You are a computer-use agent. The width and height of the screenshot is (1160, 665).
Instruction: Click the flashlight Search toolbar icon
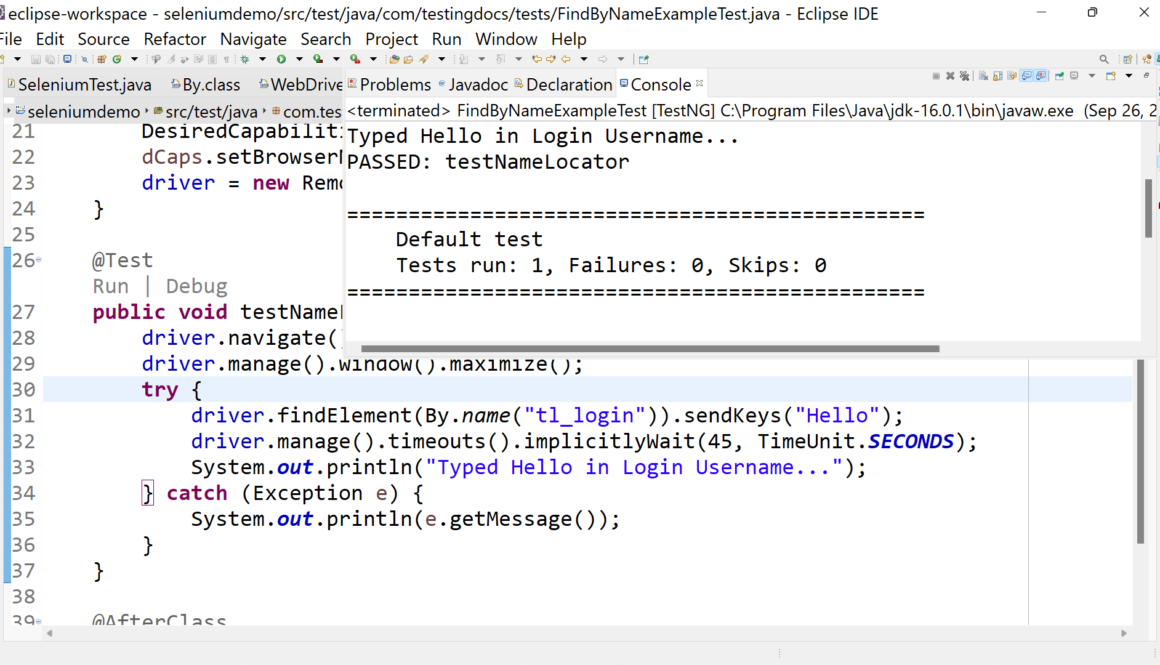(424, 59)
